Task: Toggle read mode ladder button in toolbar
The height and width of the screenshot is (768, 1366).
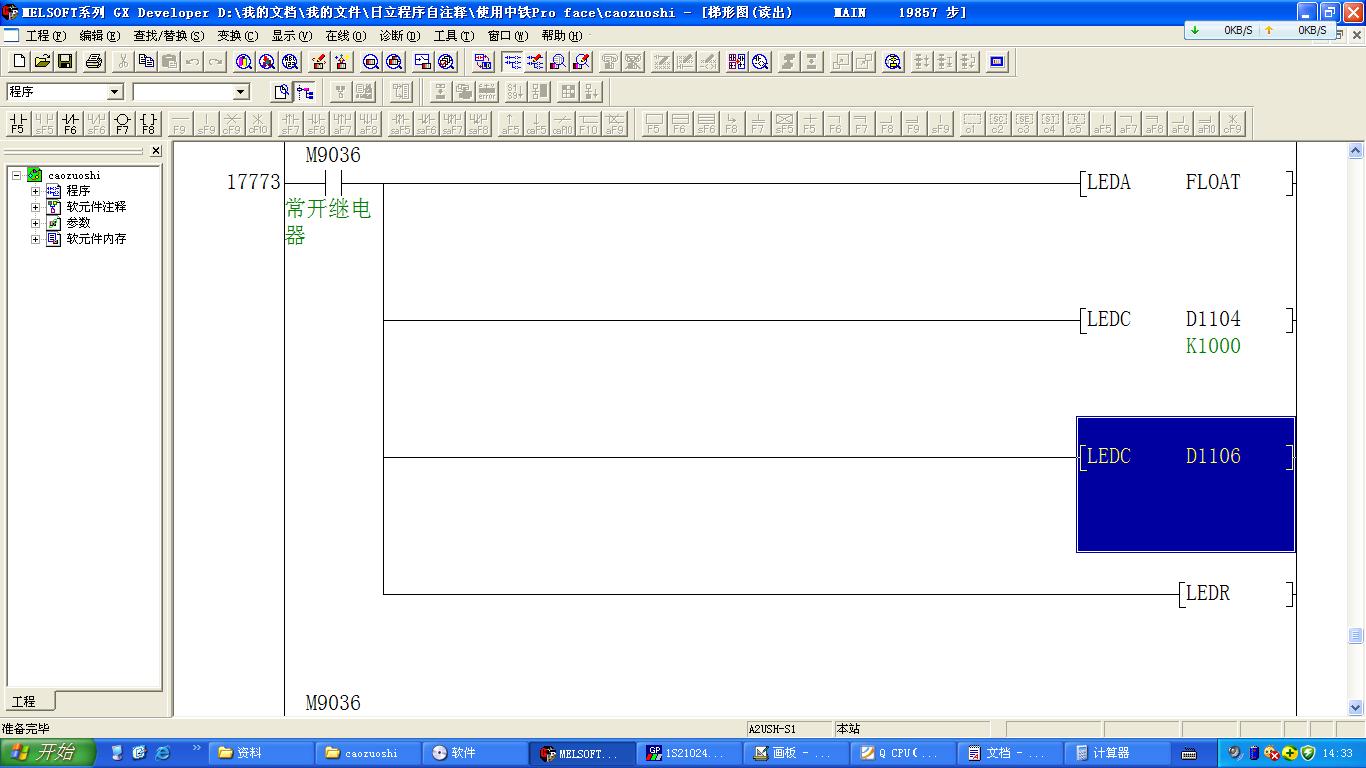Action: pyautogui.click(x=513, y=62)
